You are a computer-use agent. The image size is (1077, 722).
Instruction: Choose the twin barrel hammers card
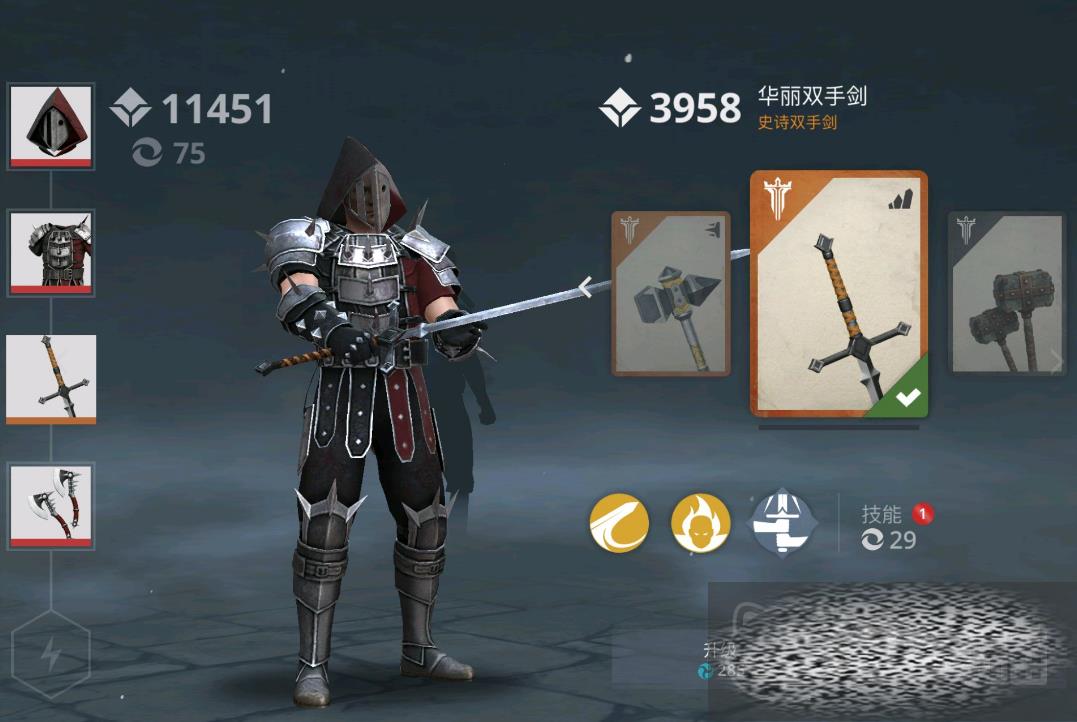[x=1006, y=293]
